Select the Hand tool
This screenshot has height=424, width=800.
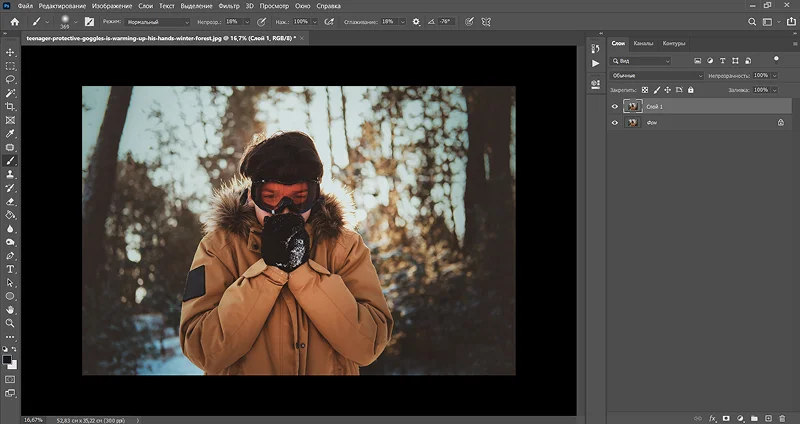pyautogui.click(x=10, y=310)
